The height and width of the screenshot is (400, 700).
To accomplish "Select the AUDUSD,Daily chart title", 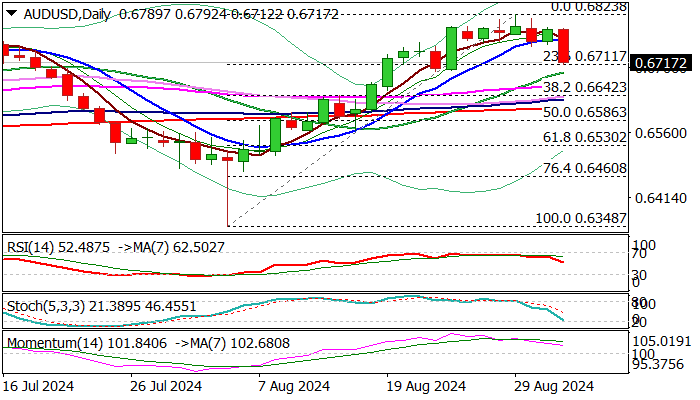I will point(67,15).
